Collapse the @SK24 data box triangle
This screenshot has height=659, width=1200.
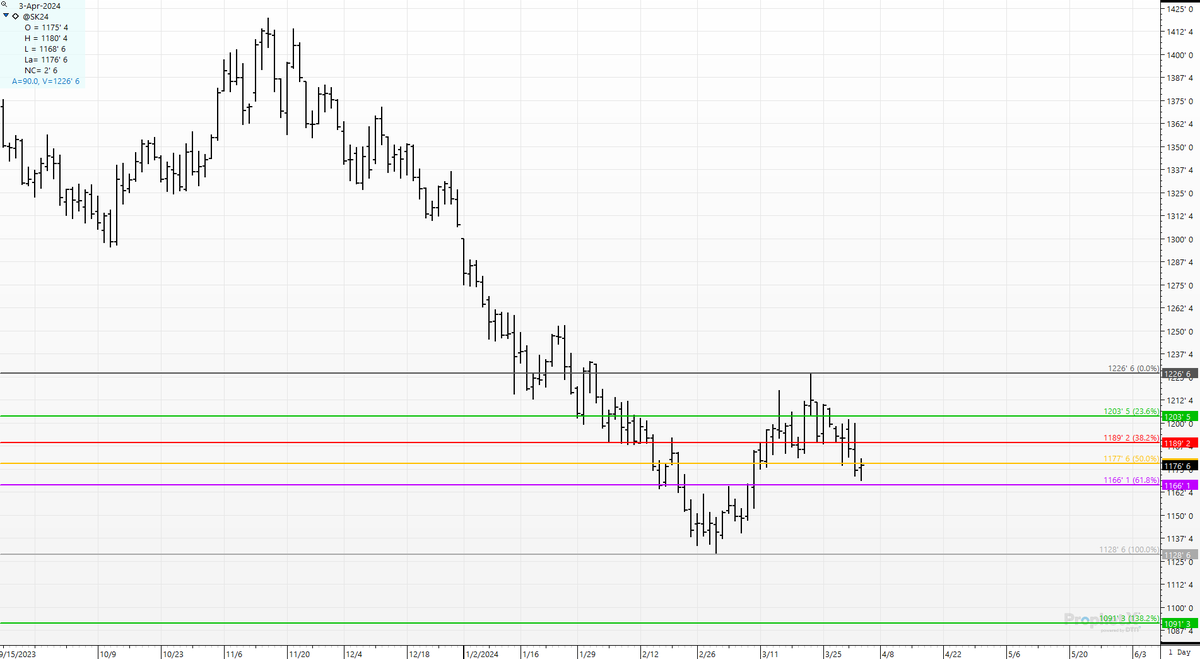6,17
